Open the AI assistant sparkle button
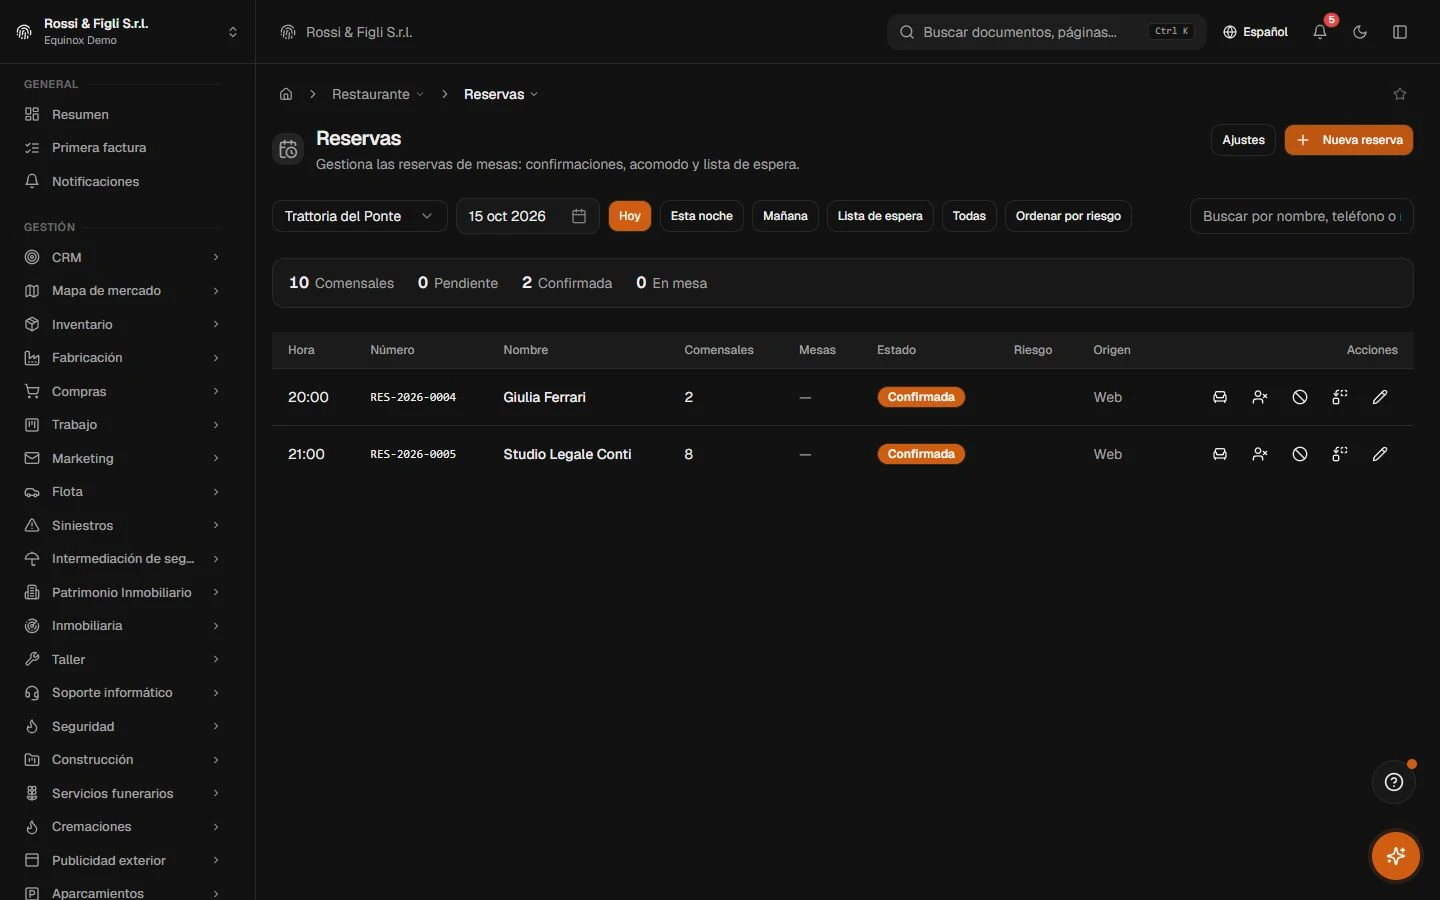The image size is (1440, 900). tap(1395, 856)
